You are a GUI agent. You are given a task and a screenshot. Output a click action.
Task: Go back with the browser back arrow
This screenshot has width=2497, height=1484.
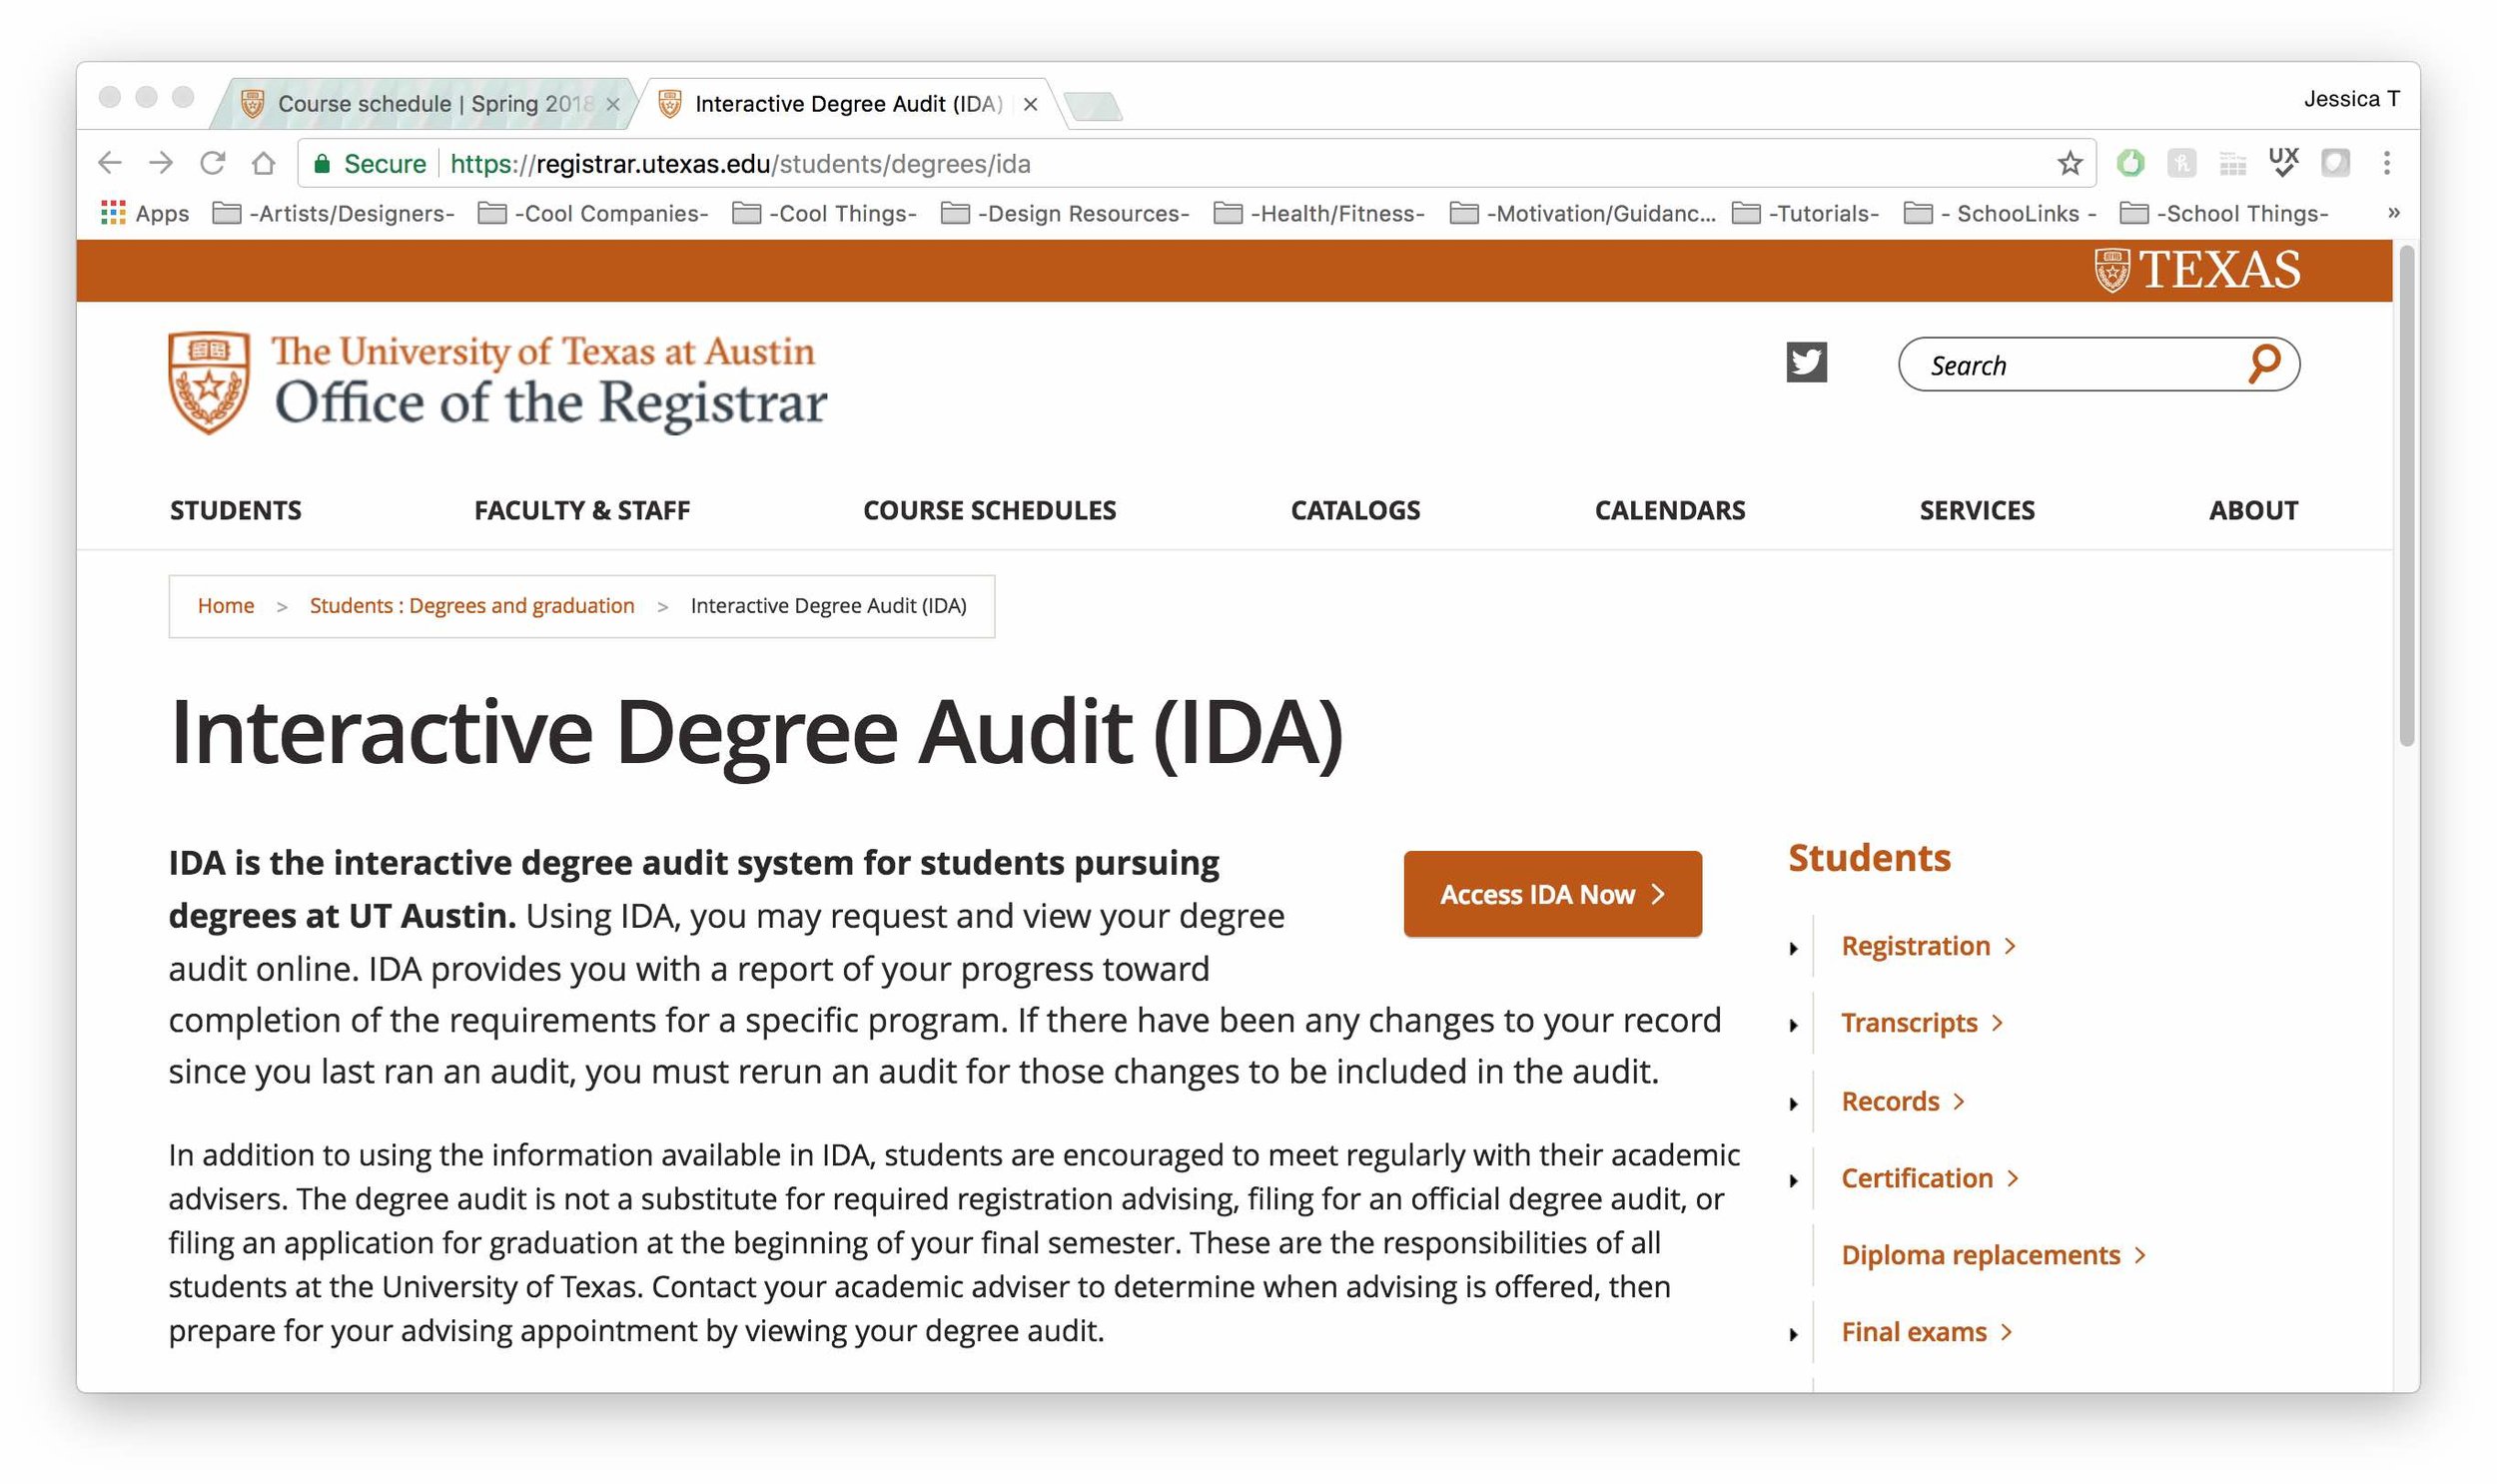110,162
